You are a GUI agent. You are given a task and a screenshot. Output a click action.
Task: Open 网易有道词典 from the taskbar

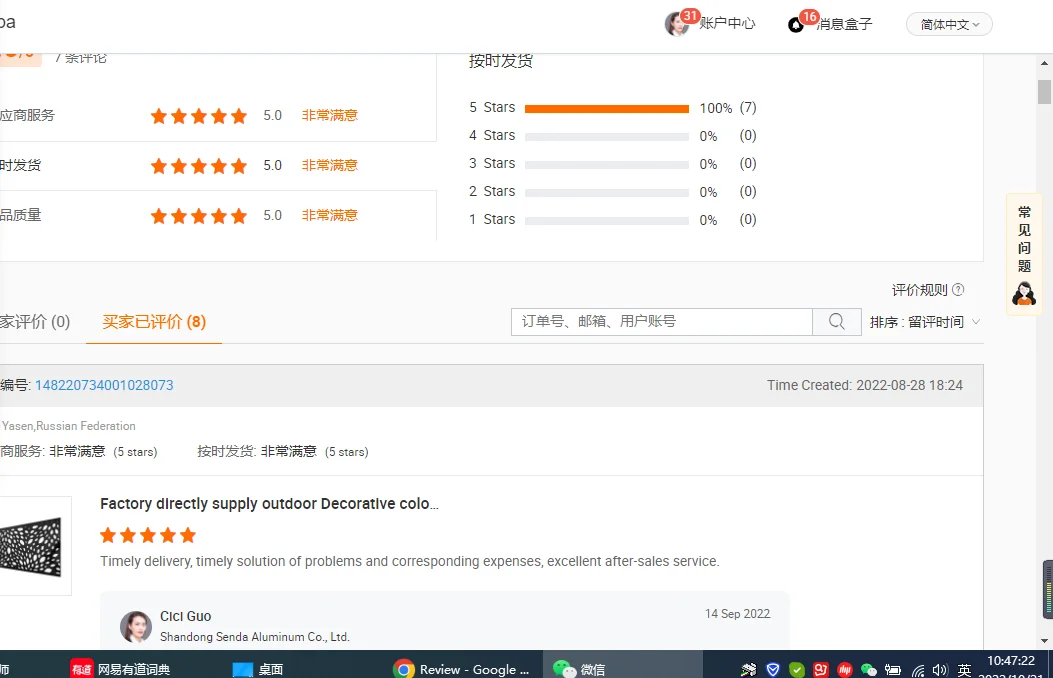[120, 669]
